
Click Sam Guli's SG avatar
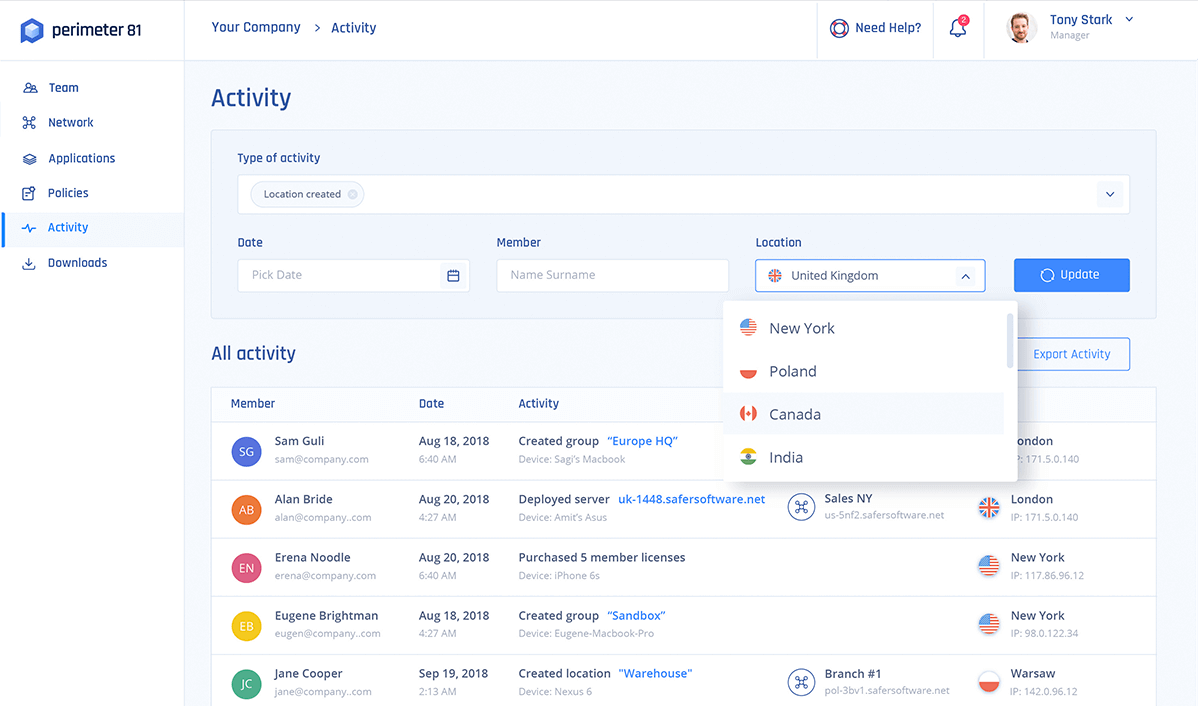coord(247,452)
